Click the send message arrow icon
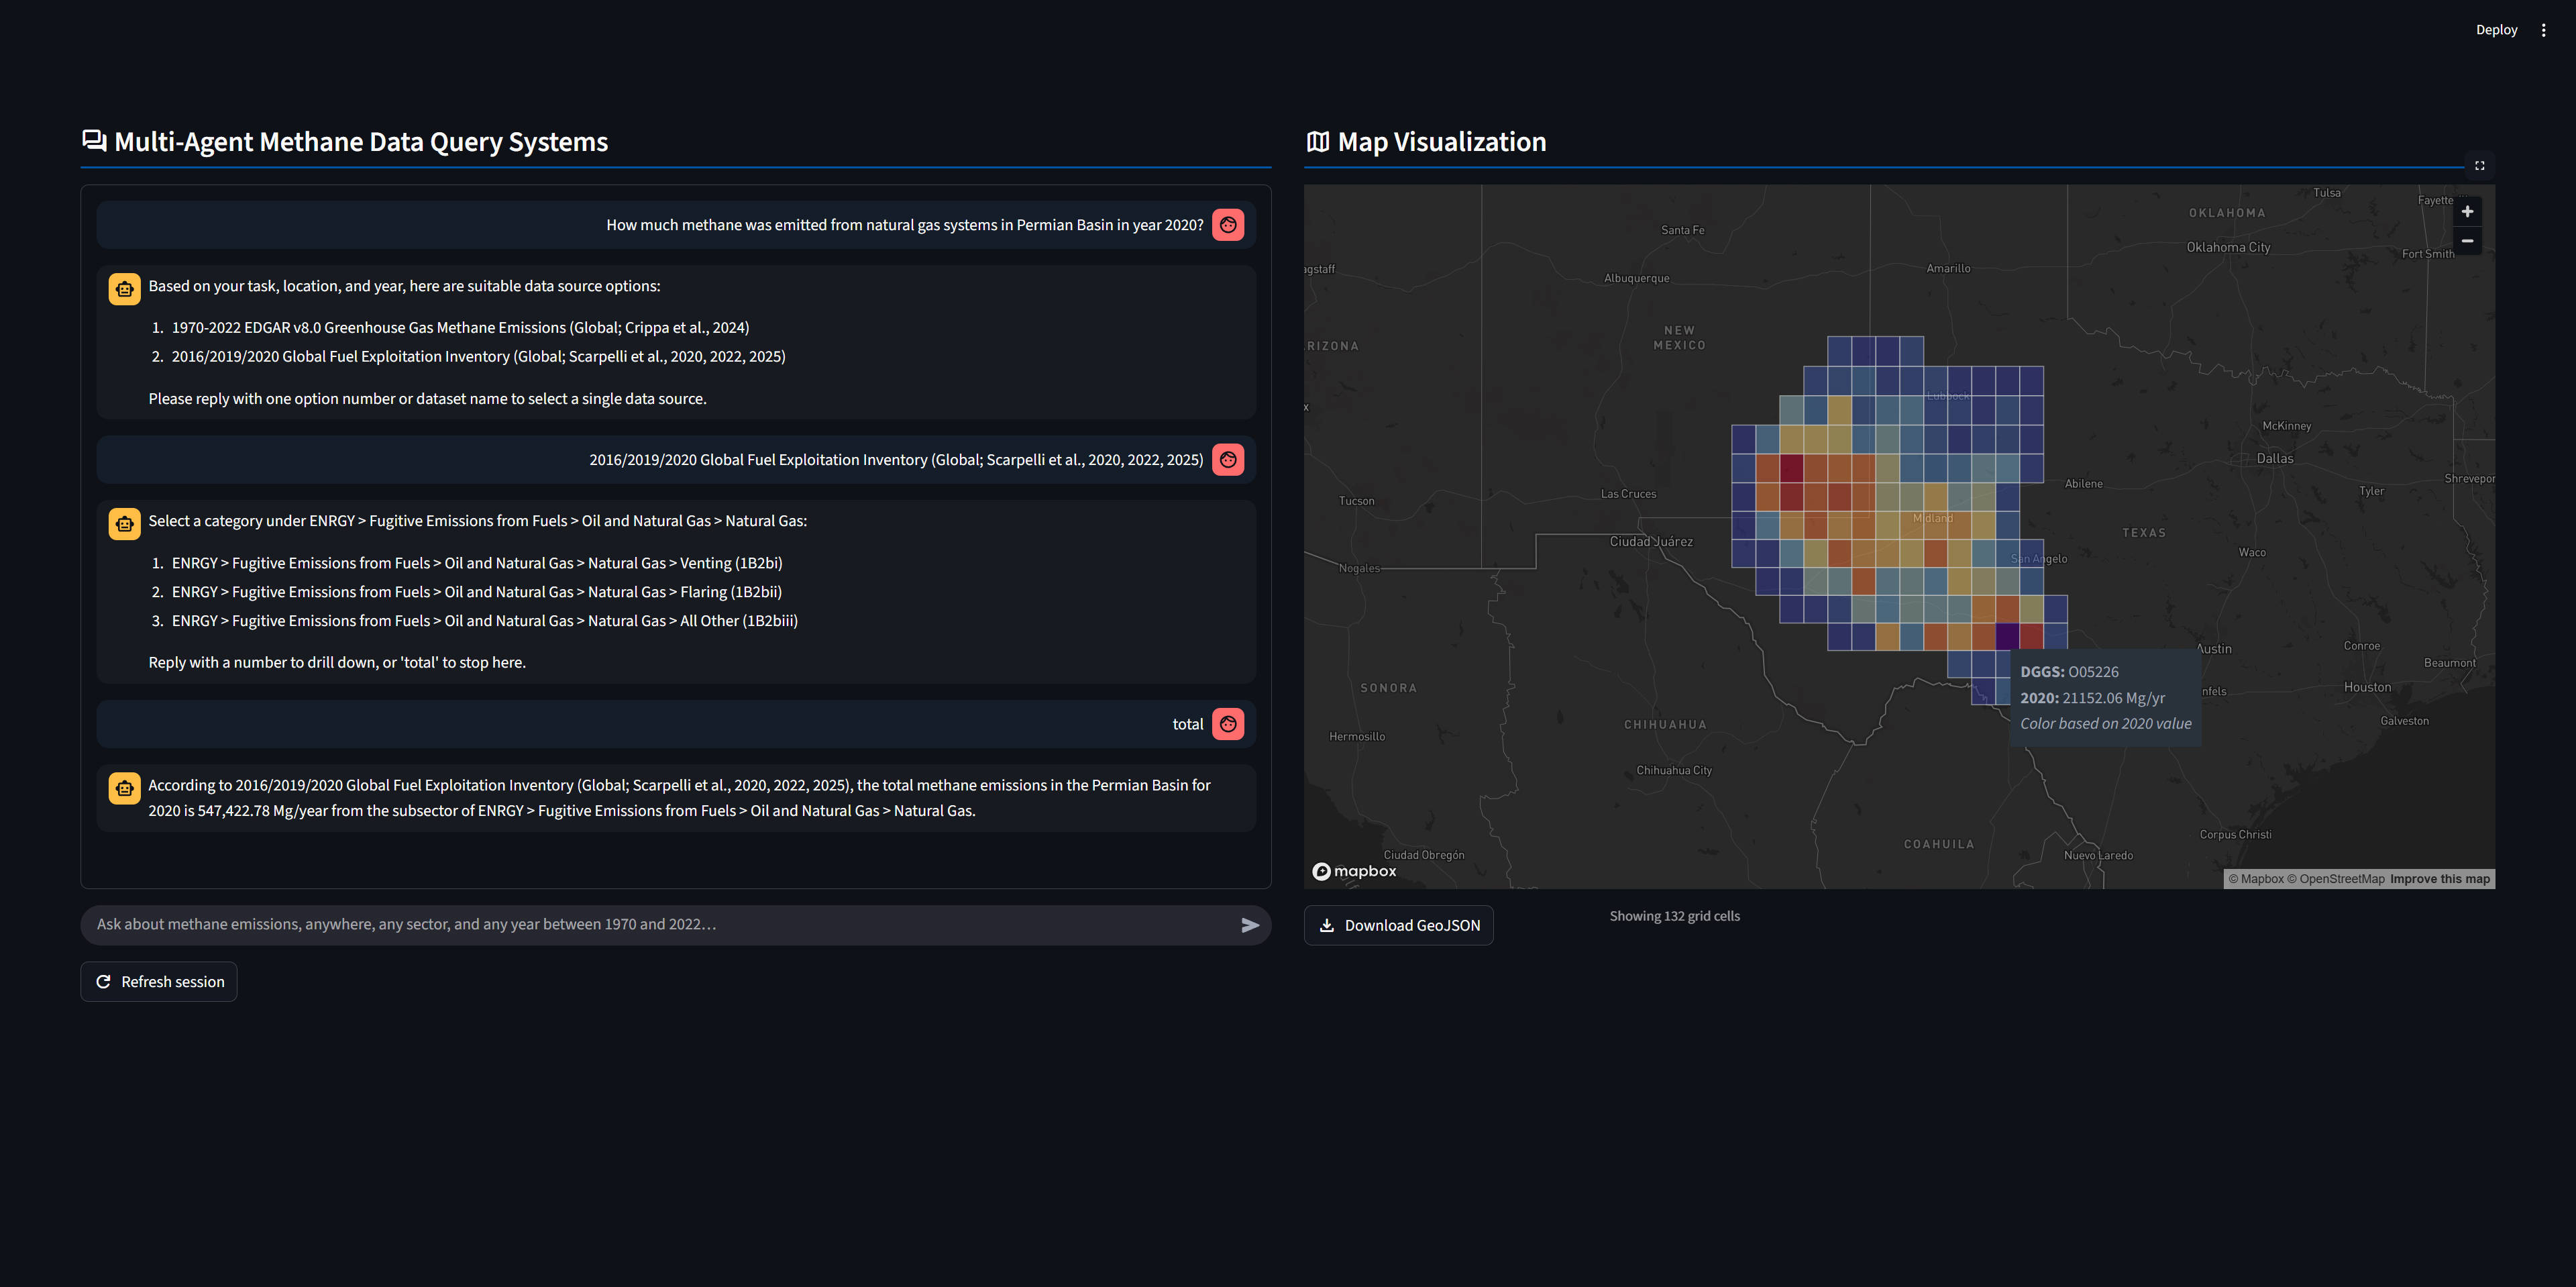The image size is (2576, 1287). 1249,925
